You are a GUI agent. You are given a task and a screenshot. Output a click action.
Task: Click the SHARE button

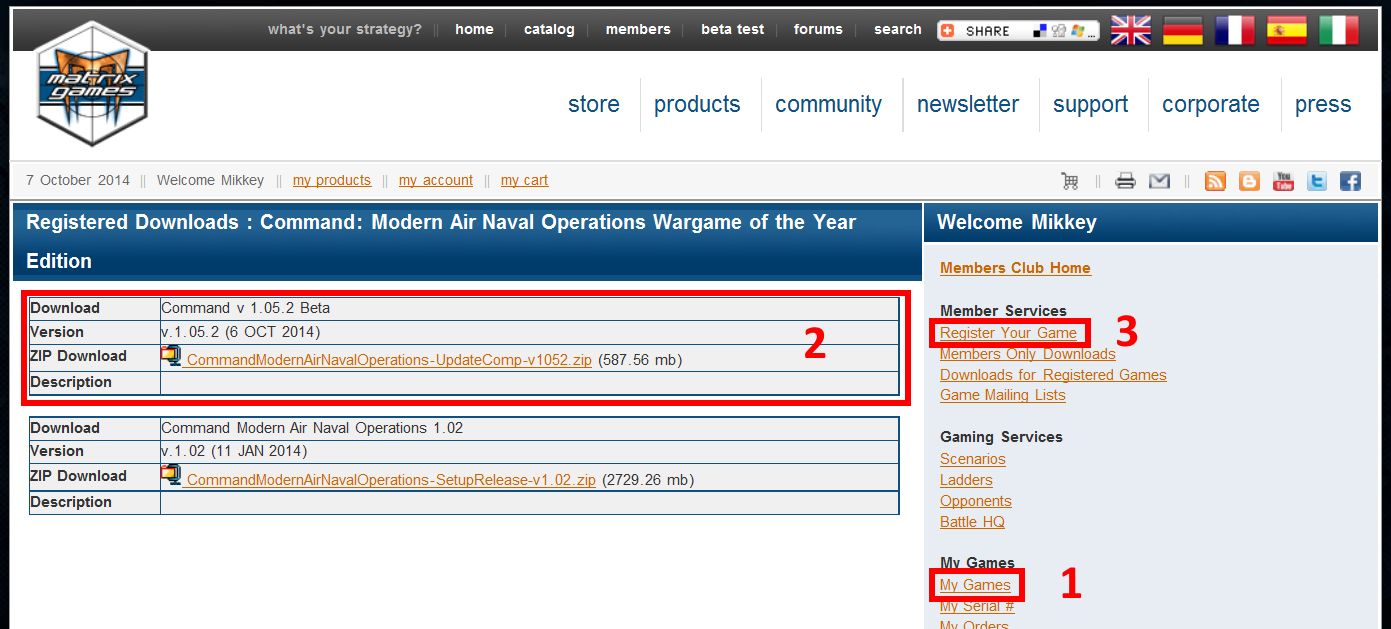(x=1018, y=31)
